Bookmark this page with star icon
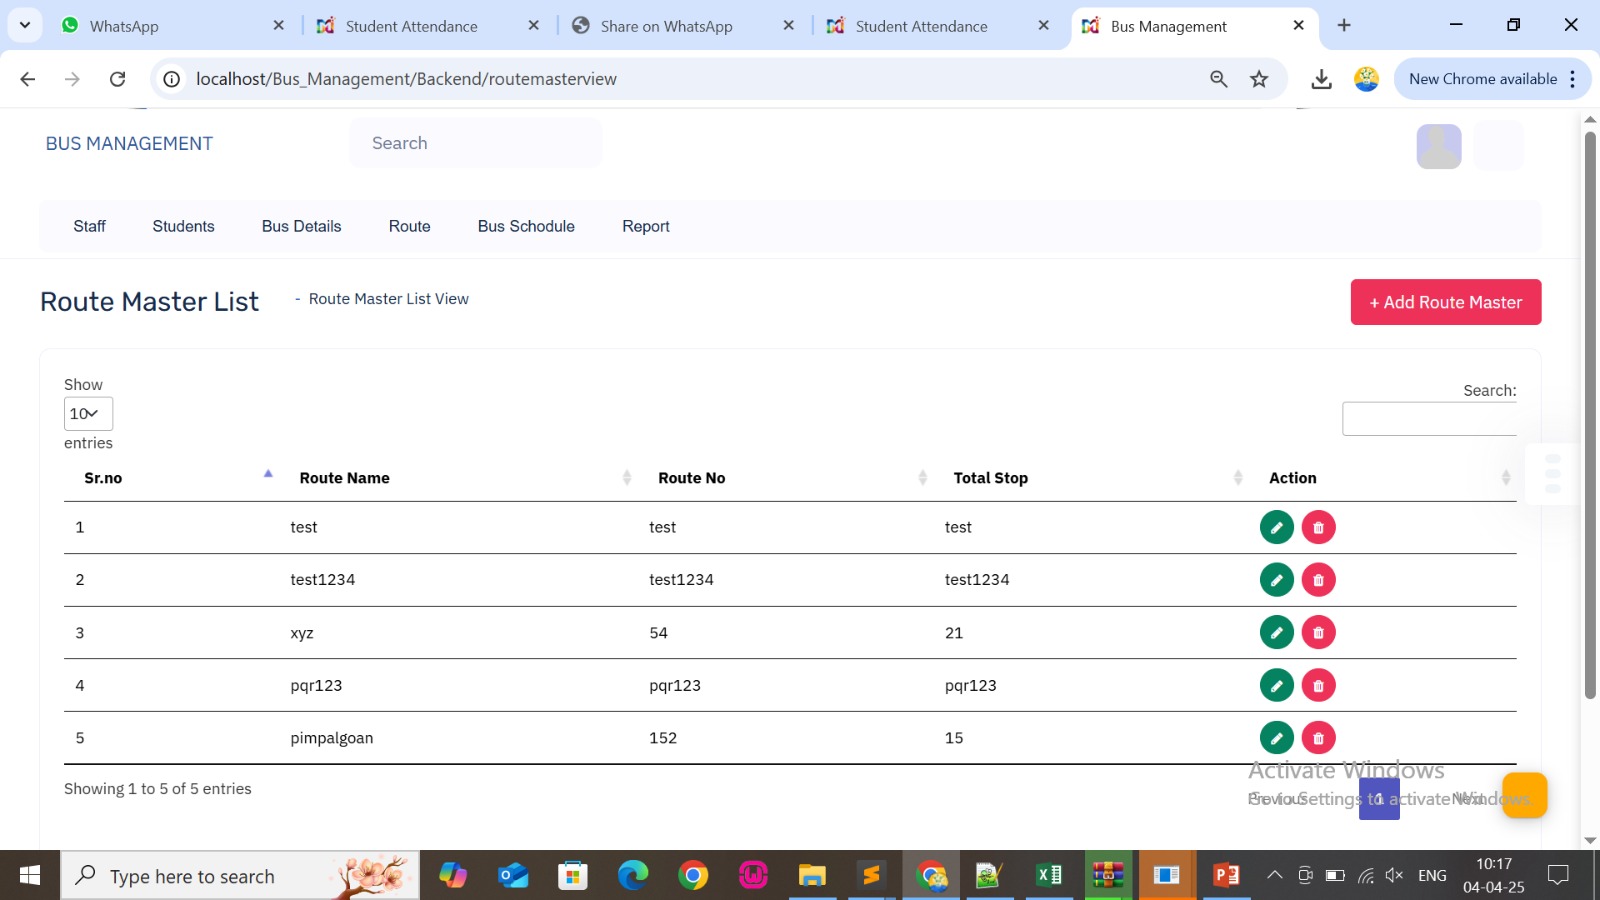 point(1259,79)
